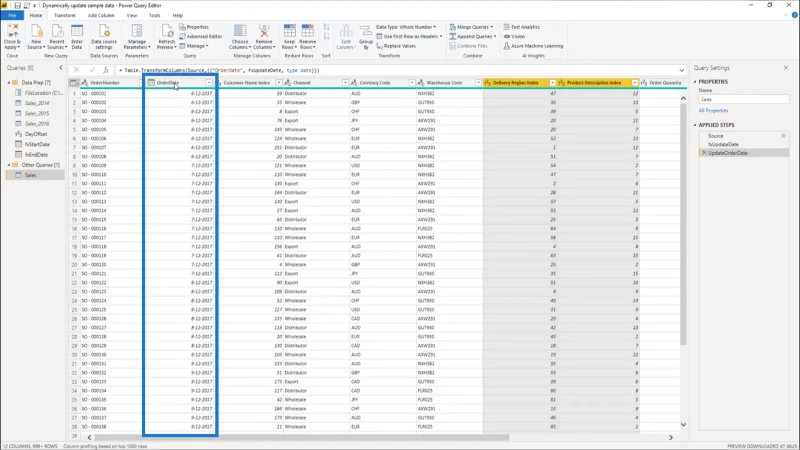Click the Customer Name Index column header

(x=246, y=83)
